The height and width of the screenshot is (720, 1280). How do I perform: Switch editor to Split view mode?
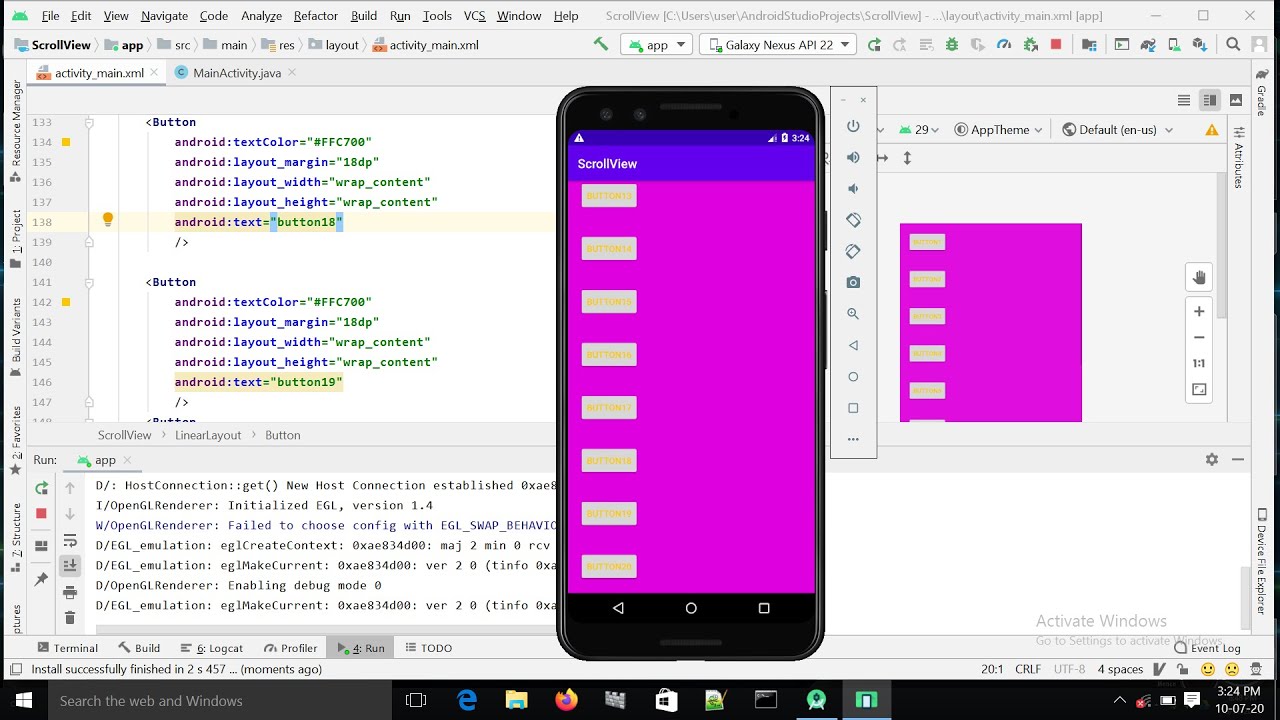(1210, 100)
